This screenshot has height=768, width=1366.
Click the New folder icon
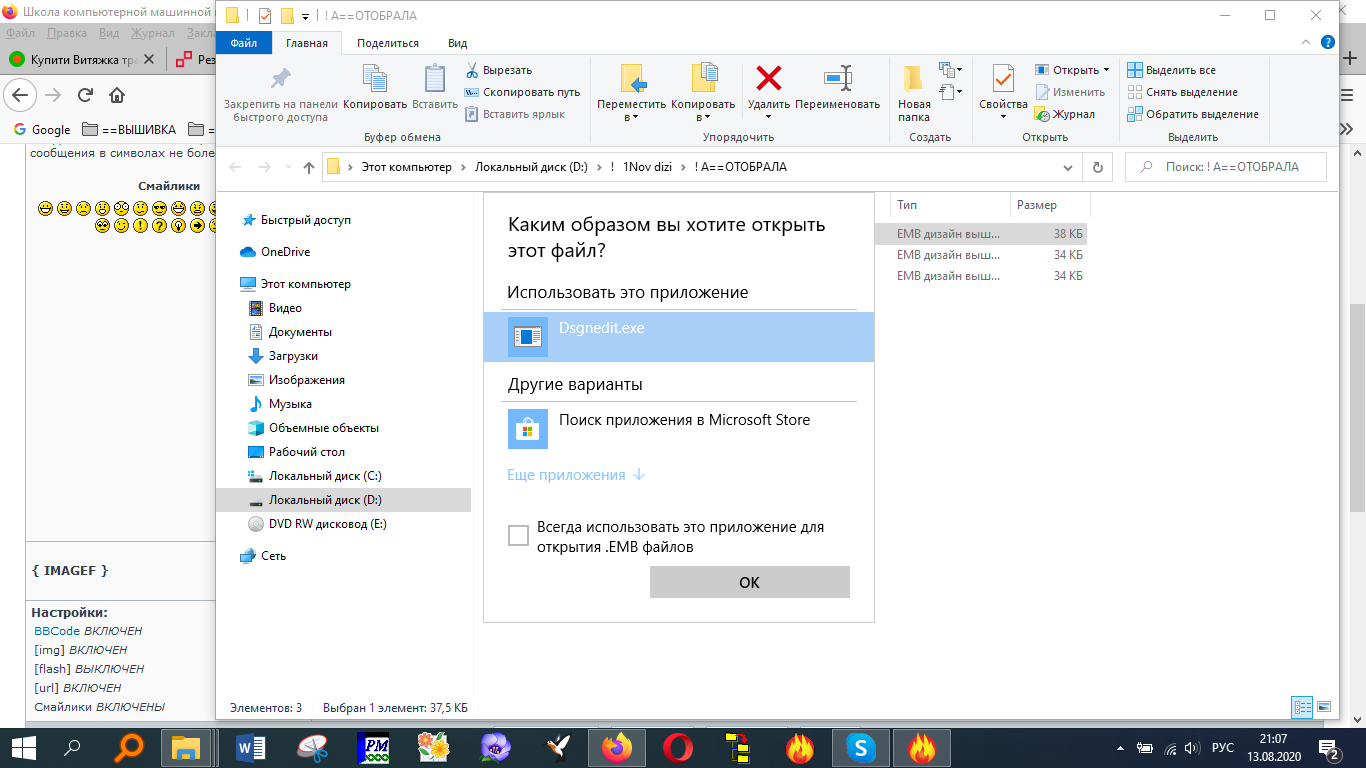click(x=913, y=79)
